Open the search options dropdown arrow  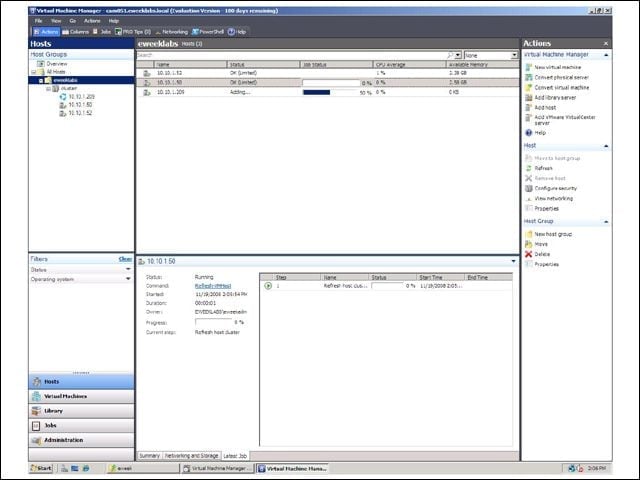click(x=458, y=55)
